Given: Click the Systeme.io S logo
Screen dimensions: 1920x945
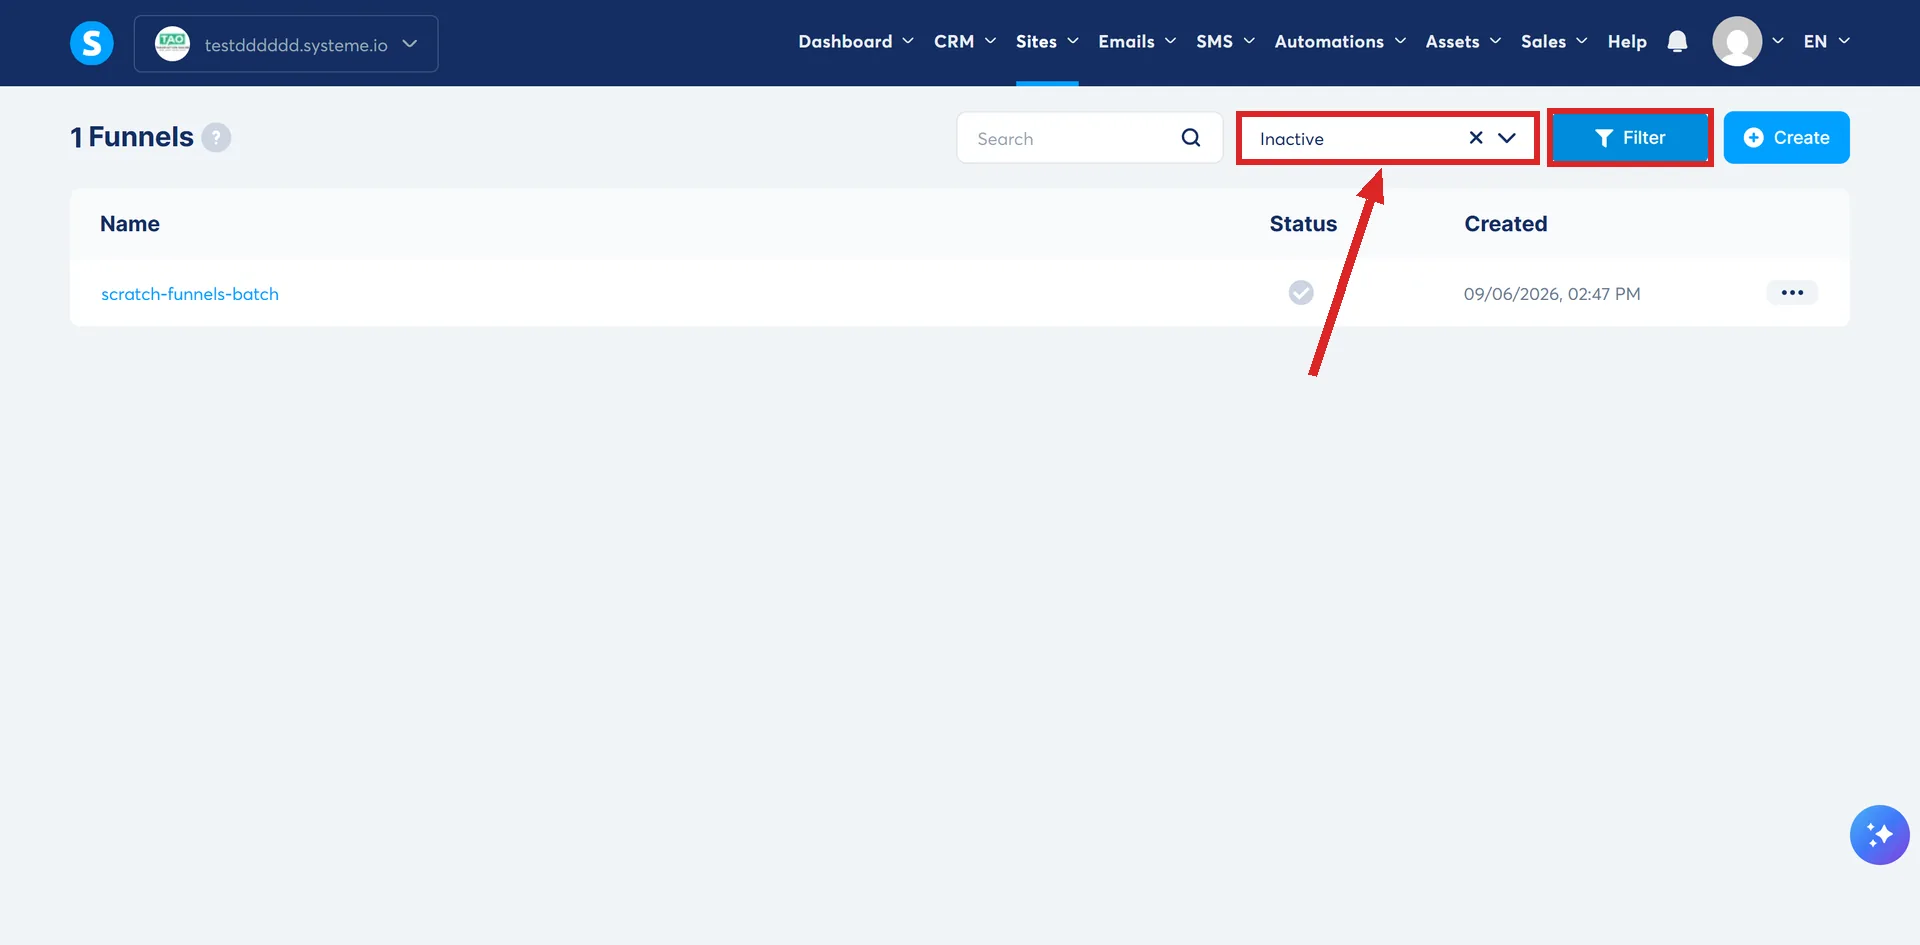Looking at the screenshot, I should pos(92,43).
